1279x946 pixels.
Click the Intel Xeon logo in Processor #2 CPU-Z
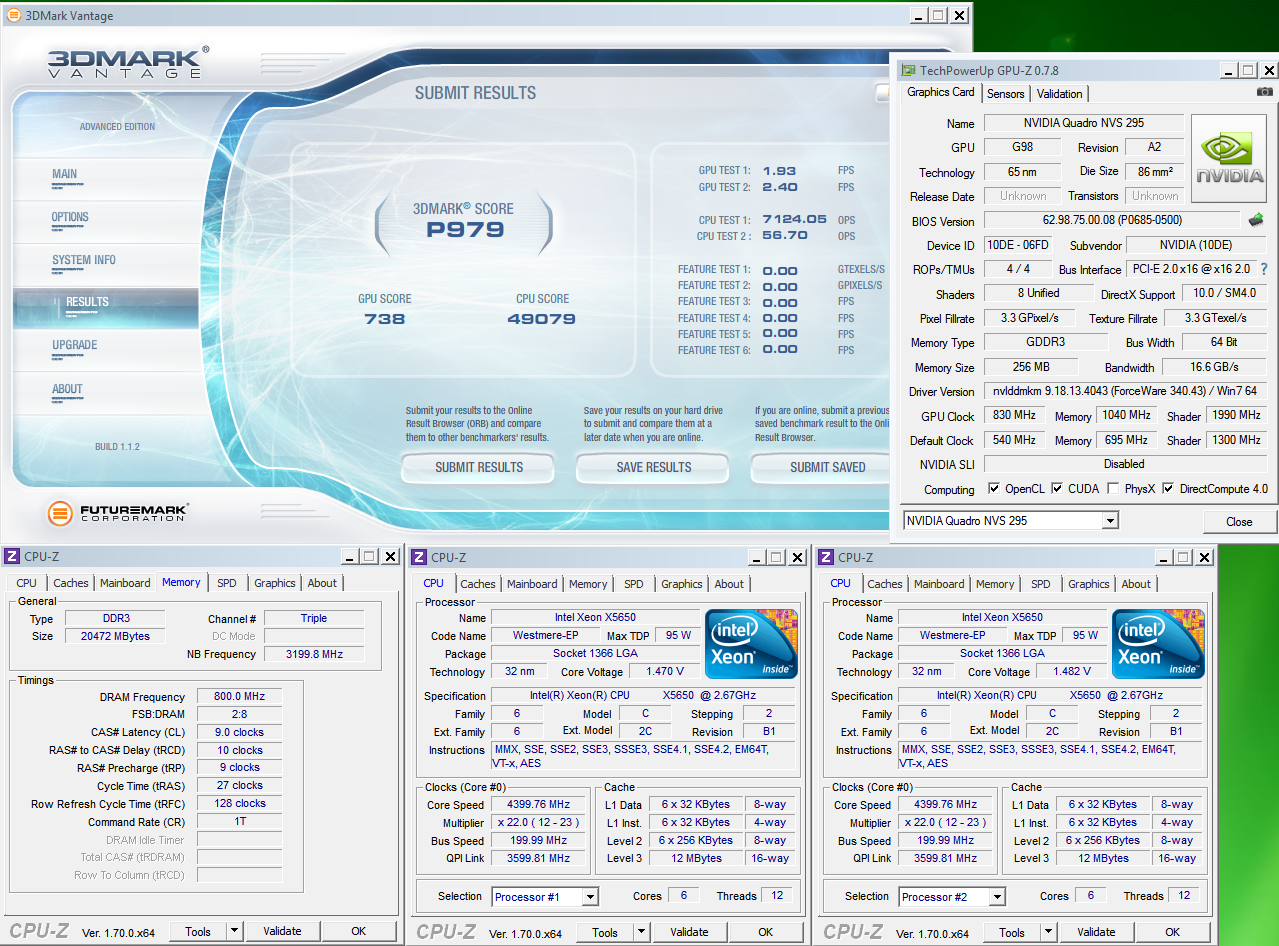point(1158,644)
